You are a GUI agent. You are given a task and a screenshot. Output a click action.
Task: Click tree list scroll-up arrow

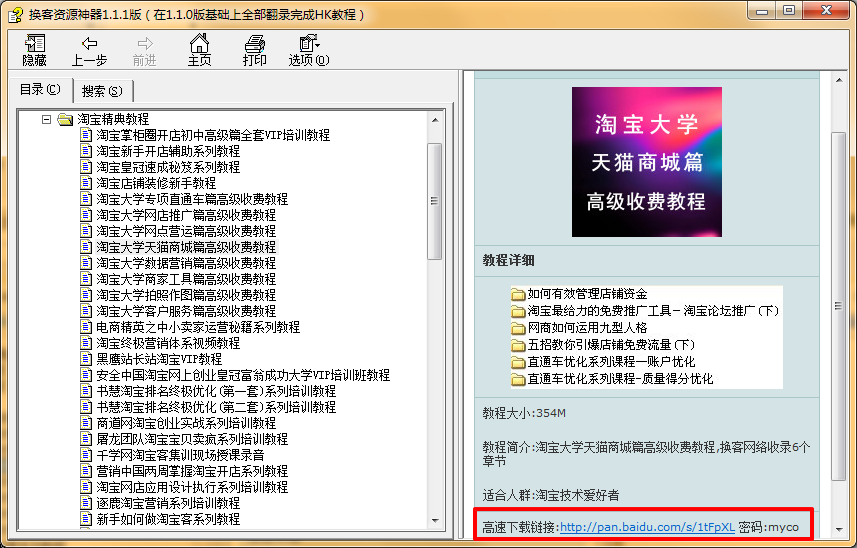435,120
